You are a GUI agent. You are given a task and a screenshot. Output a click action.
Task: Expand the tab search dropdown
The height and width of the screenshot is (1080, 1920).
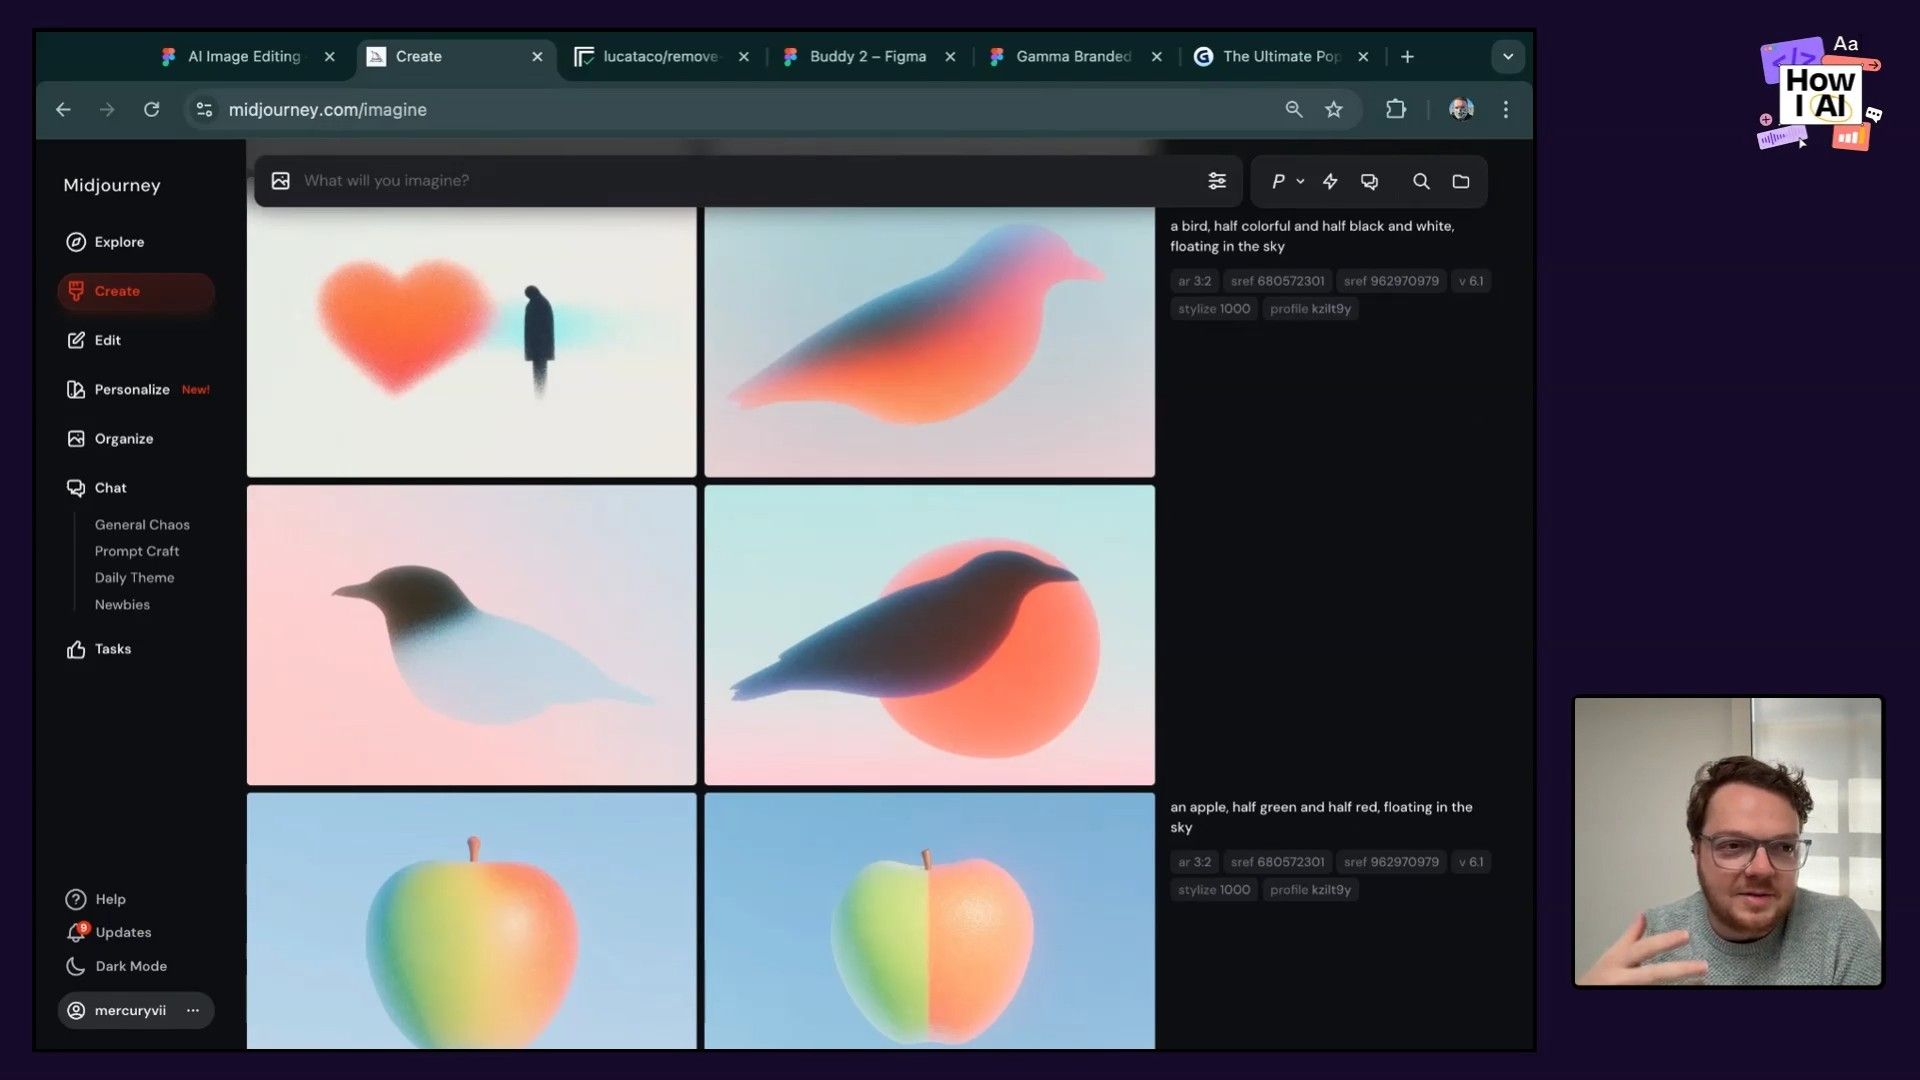pyautogui.click(x=1508, y=57)
